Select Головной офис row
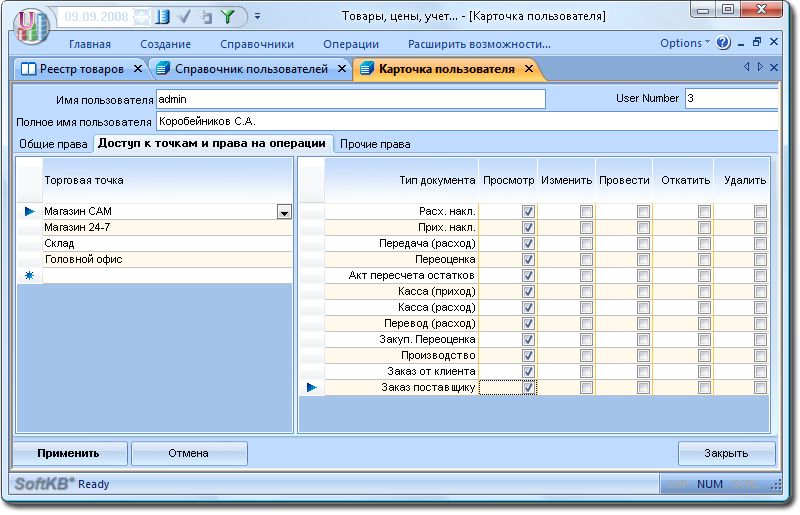Viewport: 800px width, 515px height. pyautogui.click(x=167, y=259)
